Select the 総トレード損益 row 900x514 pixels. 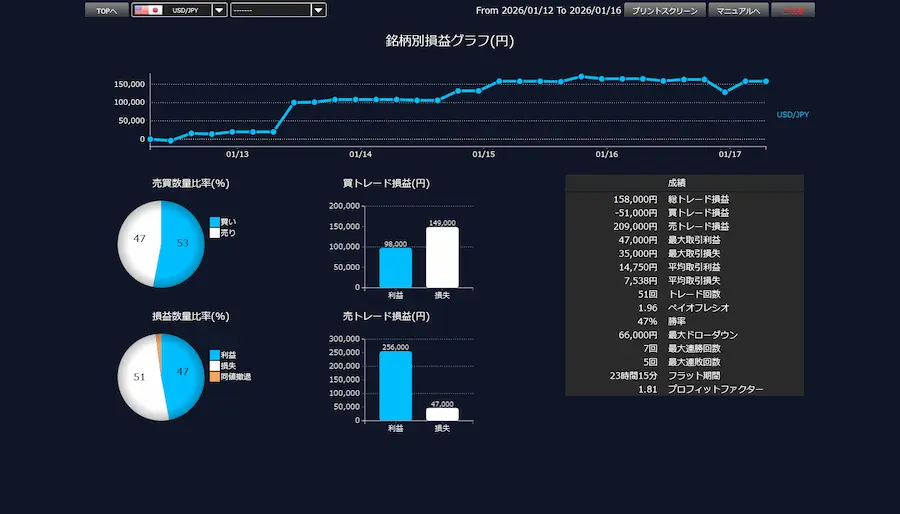point(684,199)
